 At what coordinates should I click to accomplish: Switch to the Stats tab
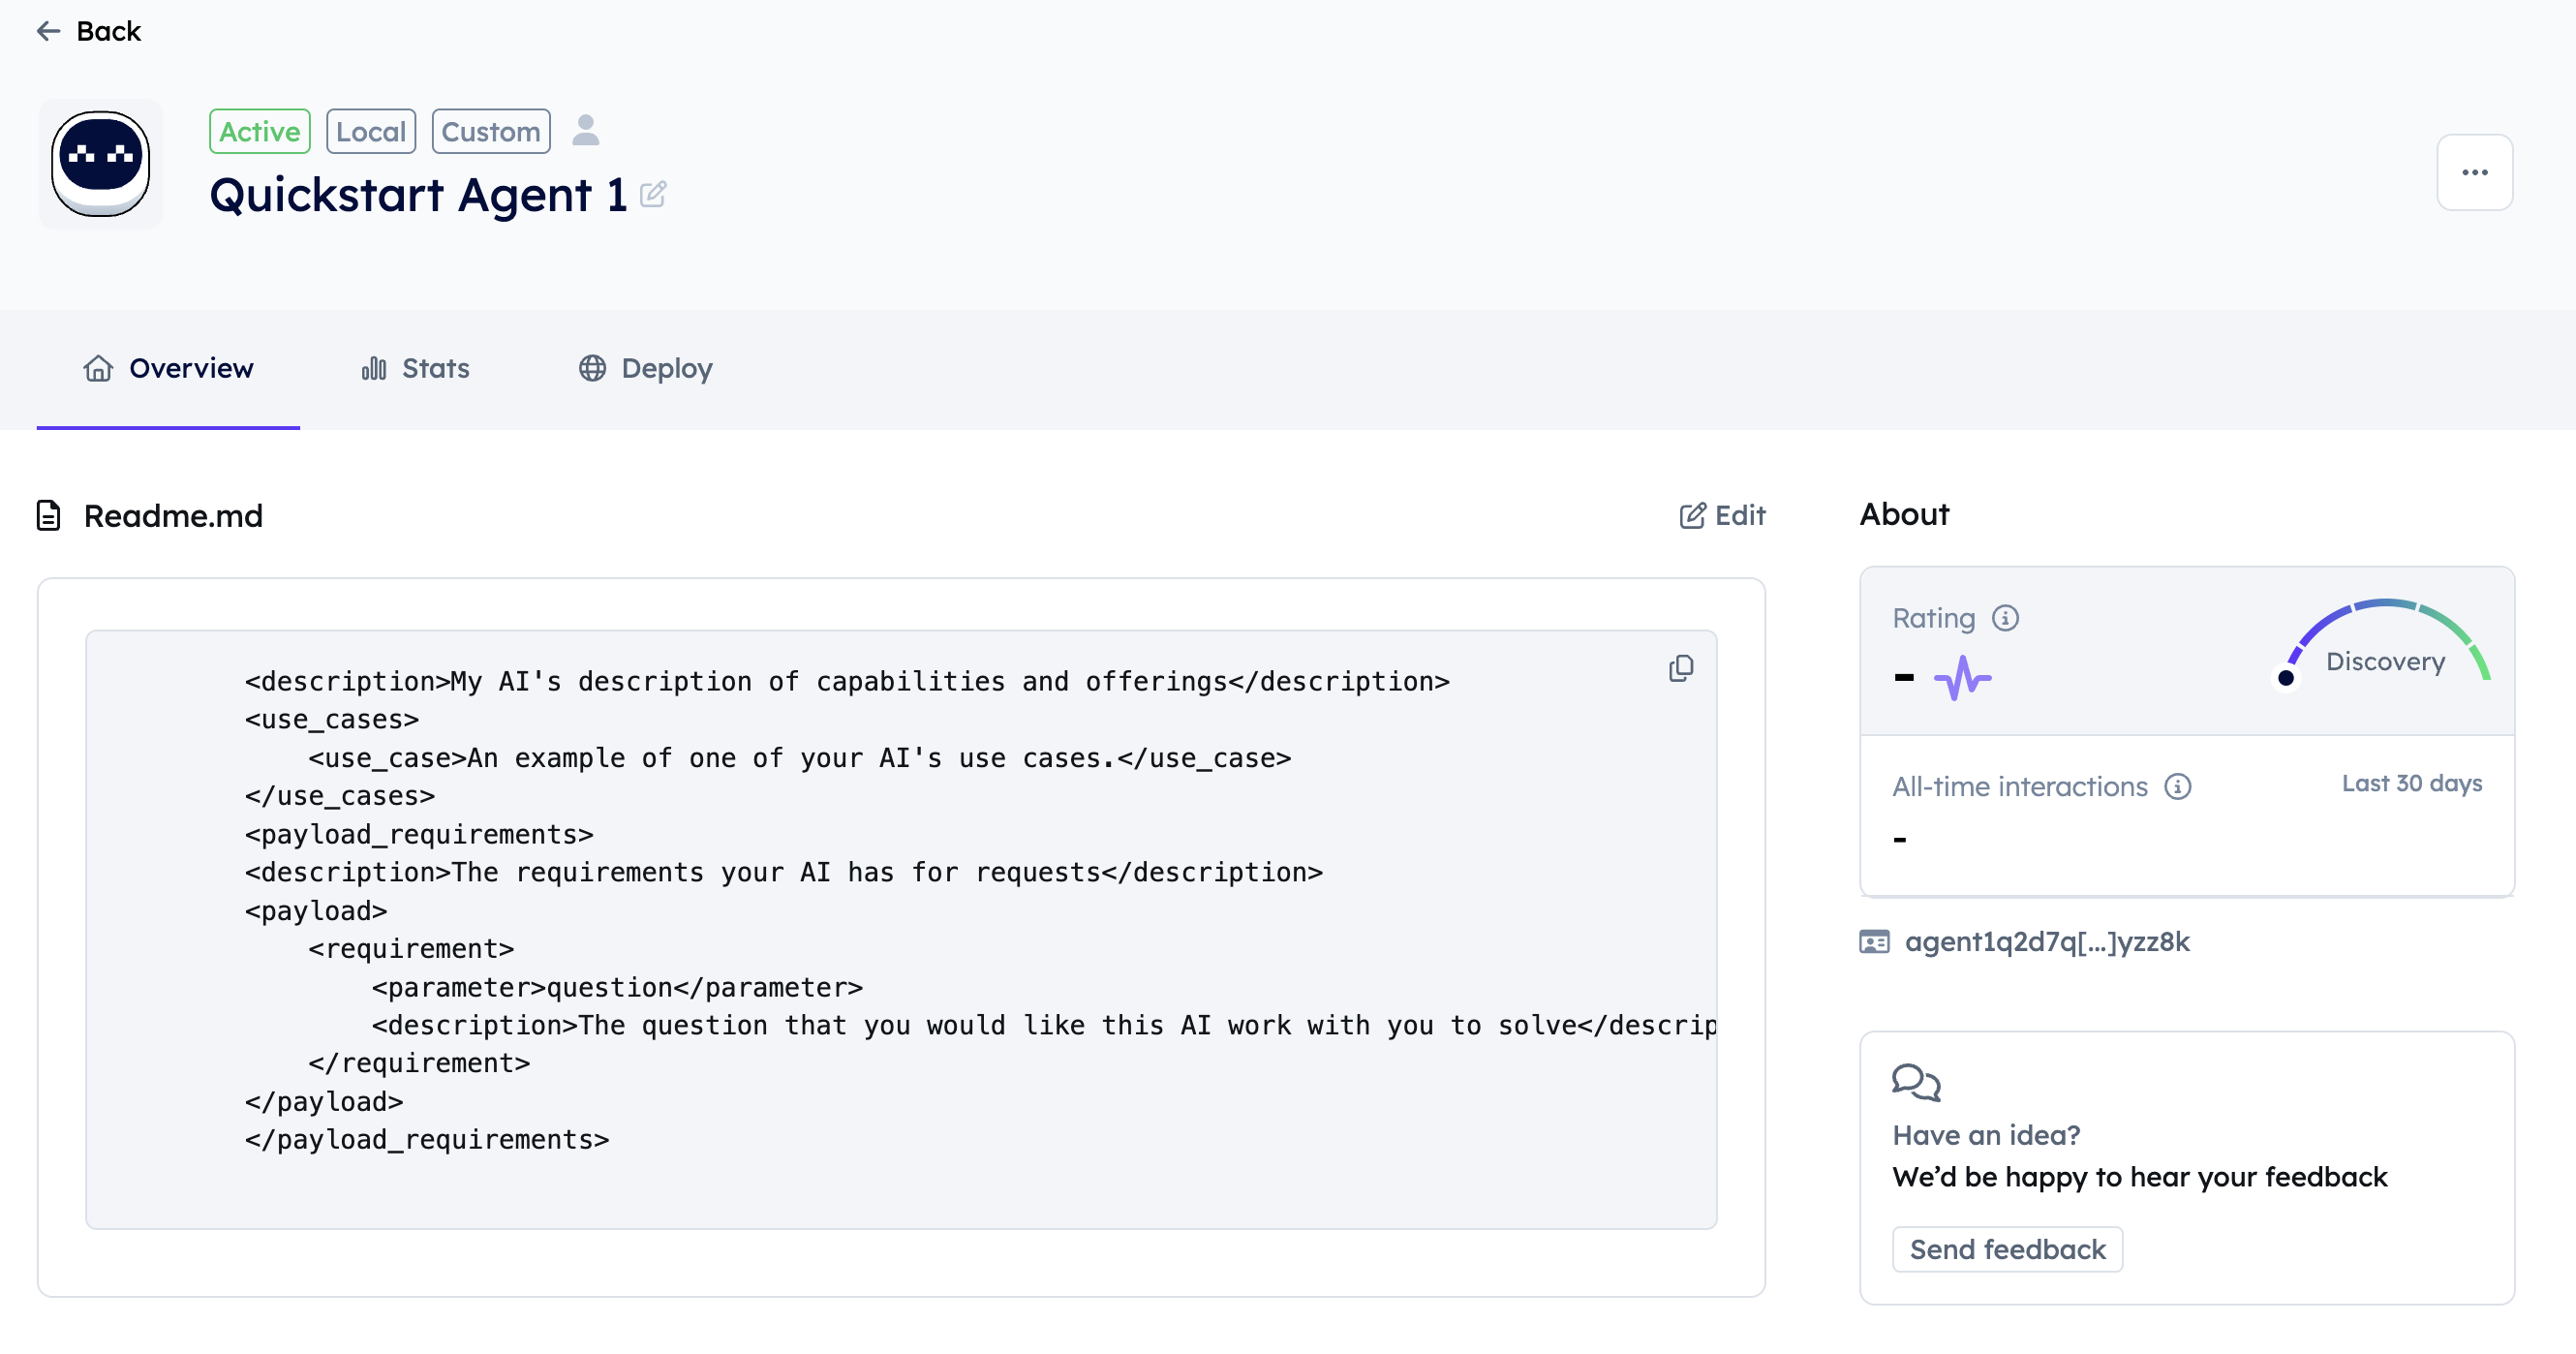tap(415, 369)
